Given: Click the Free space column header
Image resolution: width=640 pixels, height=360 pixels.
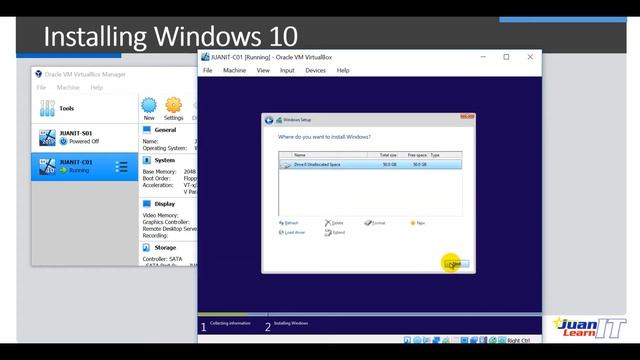Looking at the screenshot, I should [417, 155].
